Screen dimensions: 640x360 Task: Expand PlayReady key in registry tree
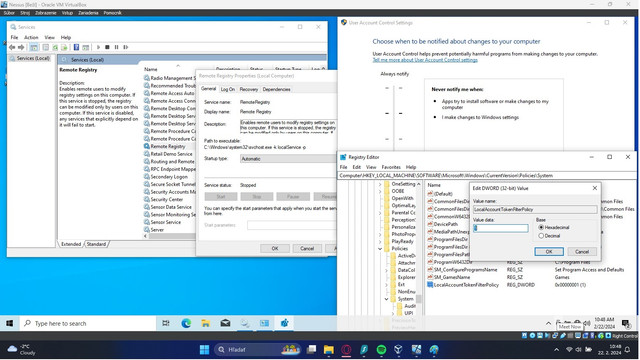(380, 242)
